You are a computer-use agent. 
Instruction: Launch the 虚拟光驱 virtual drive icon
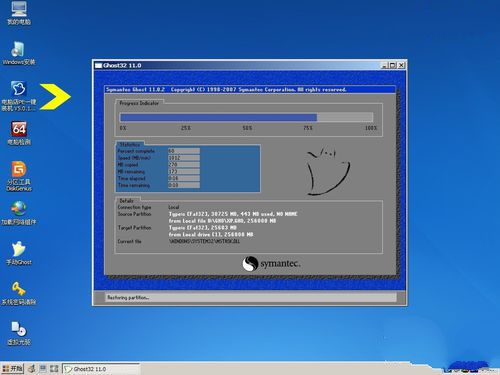coord(19,333)
